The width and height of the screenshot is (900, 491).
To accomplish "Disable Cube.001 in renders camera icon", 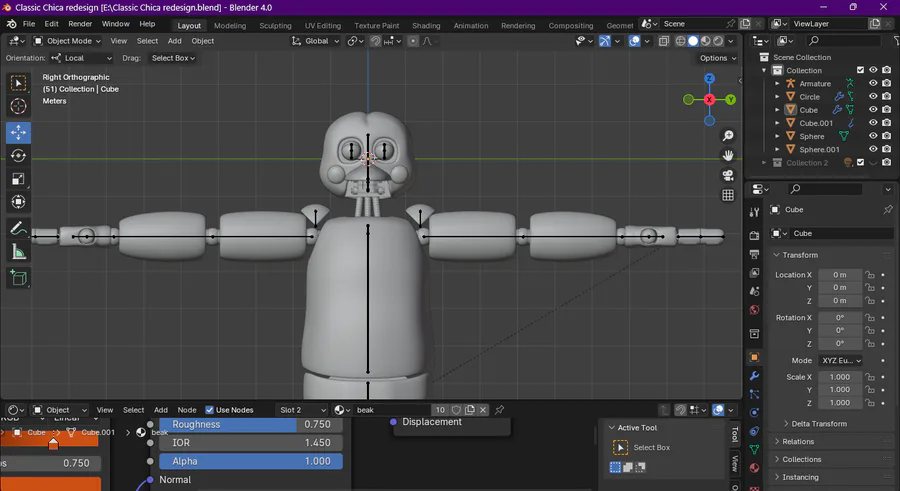I will [x=887, y=123].
